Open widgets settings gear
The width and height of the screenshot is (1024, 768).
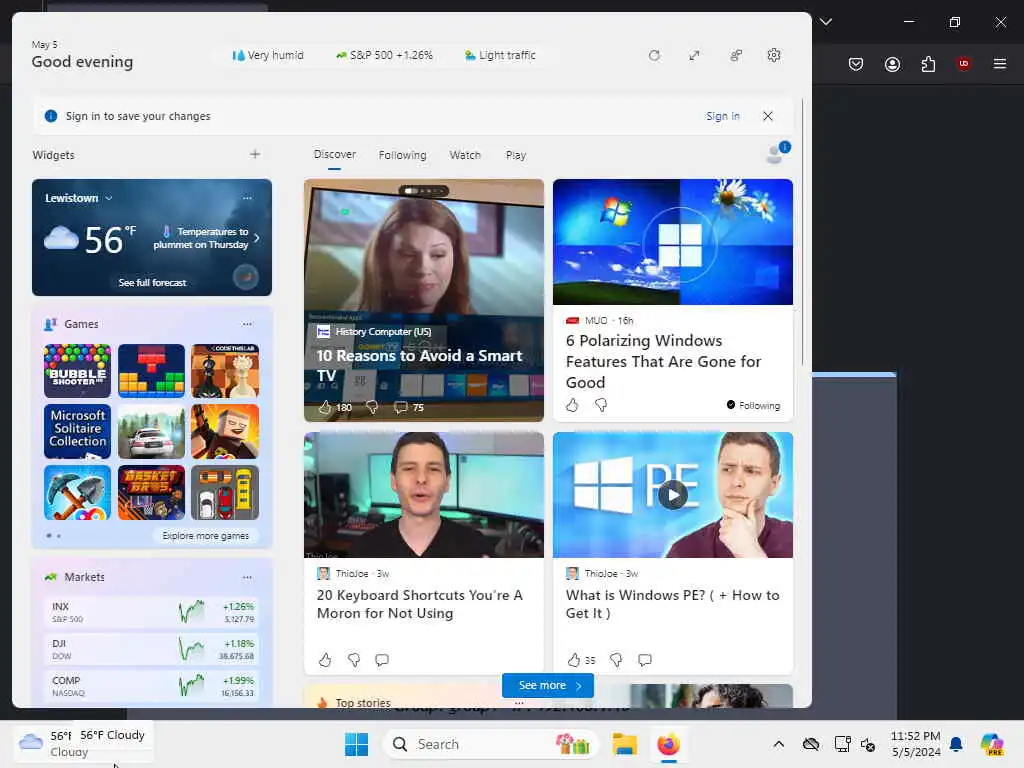774,56
